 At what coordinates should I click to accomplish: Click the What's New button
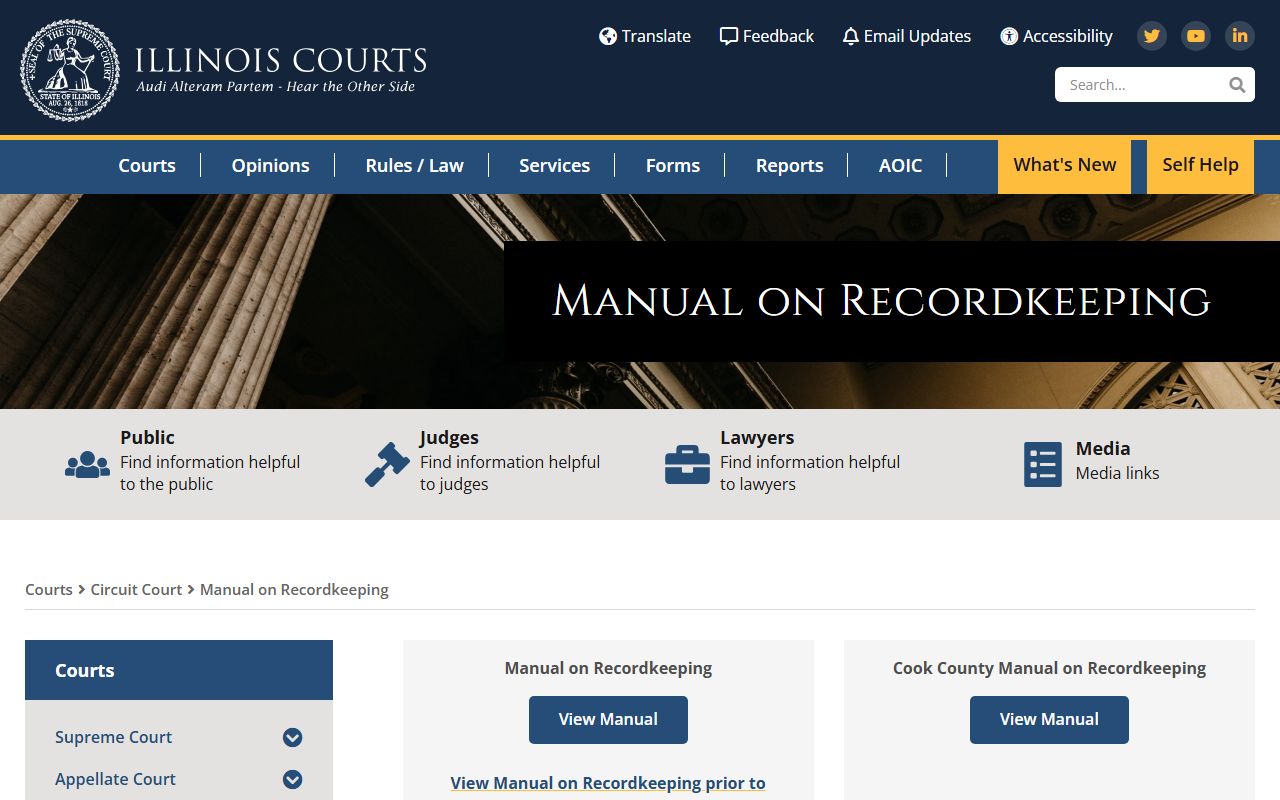pyautogui.click(x=1064, y=166)
